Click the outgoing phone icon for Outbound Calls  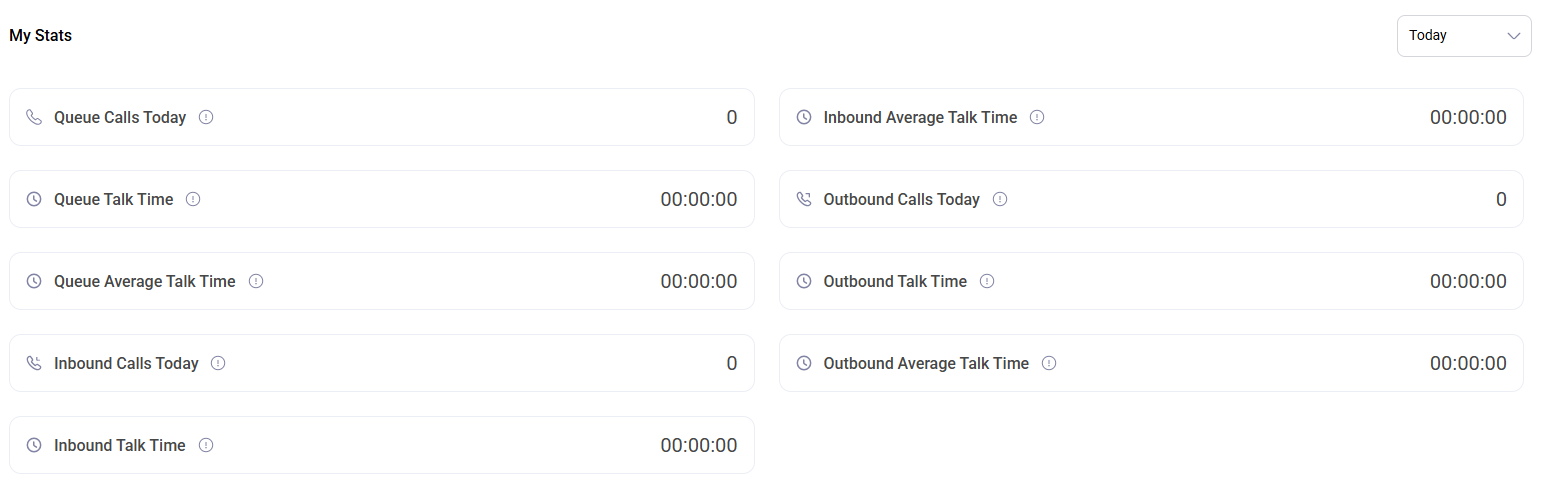click(804, 199)
